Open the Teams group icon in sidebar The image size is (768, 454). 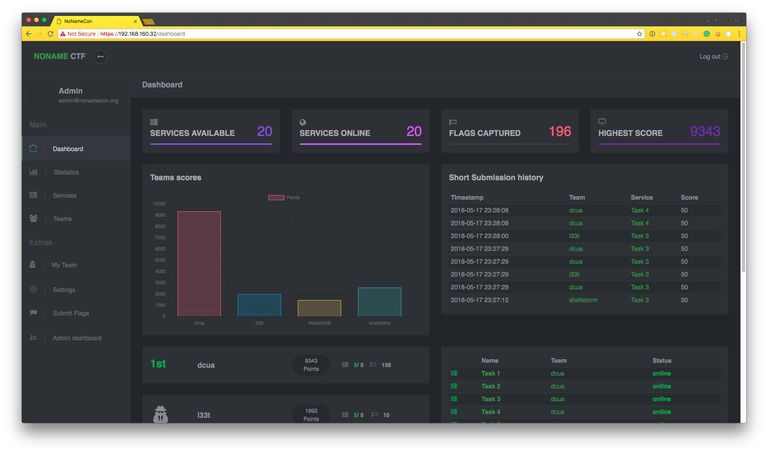click(x=33, y=218)
